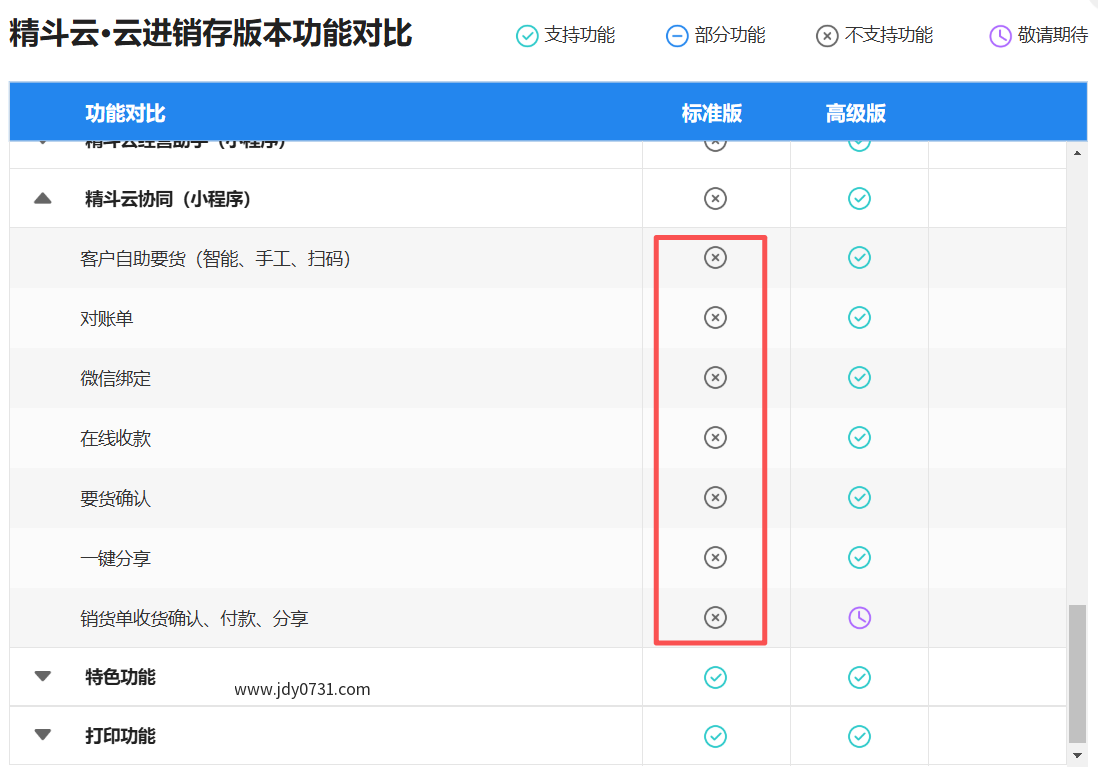Click the scrollbar down arrow
Screen dimensions: 1098x780
pos(1077,755)
